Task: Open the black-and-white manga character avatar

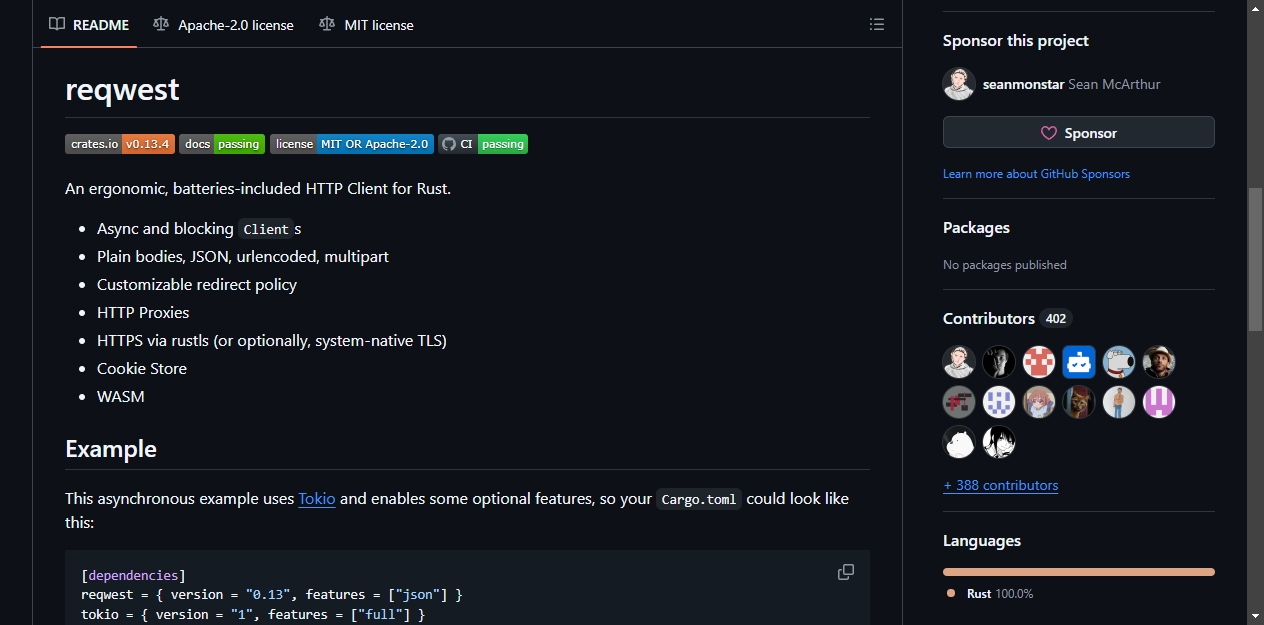Action: [x=999, y=442]
